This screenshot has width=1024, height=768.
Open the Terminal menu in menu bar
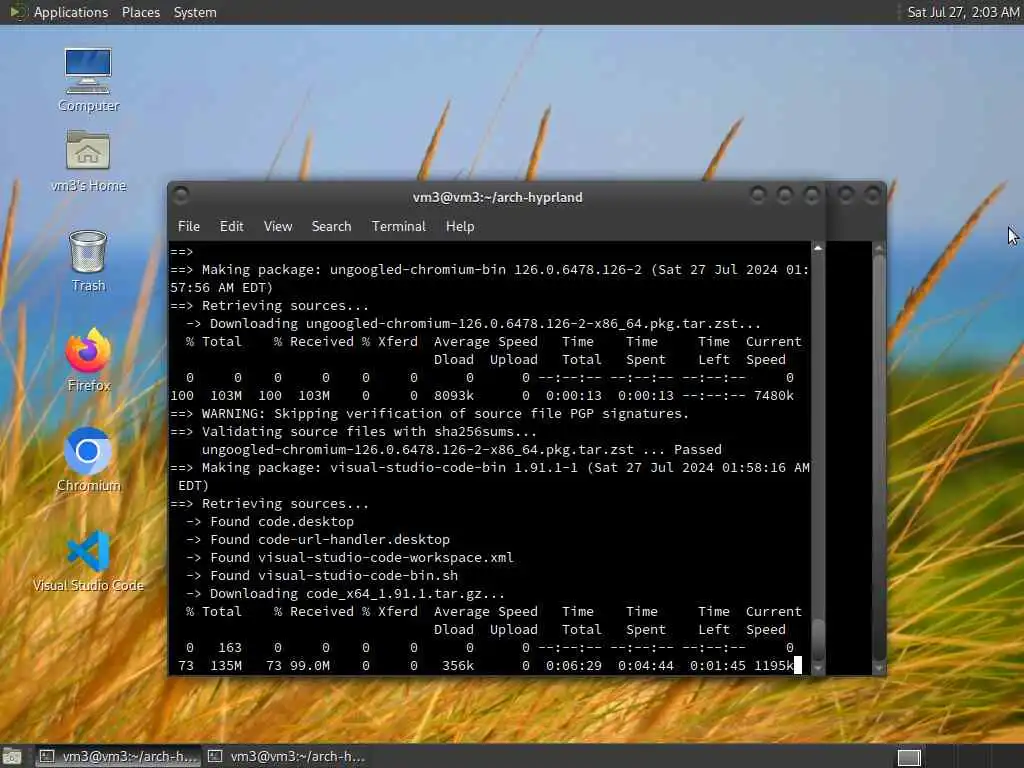(398, 227)
